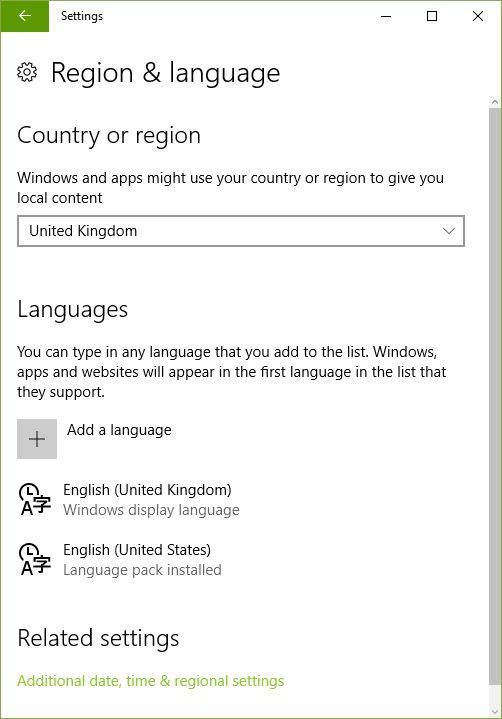Click the language icon beside English (United Kingdom)
Image resolution: width=502 pixels, height=719 pixels.
tap(35, 500)
